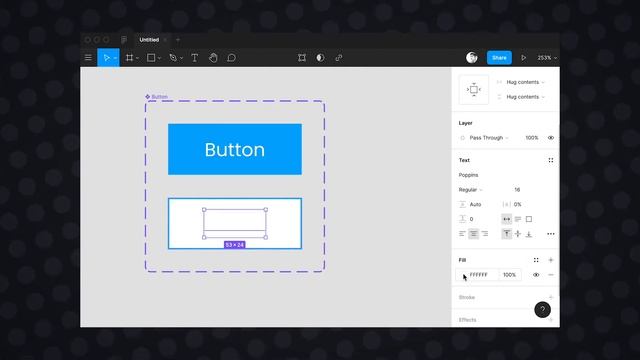The width and height of the screenshot is (640, 360).
Task: Add a new fill with plus icon
Action: (551, 260)
